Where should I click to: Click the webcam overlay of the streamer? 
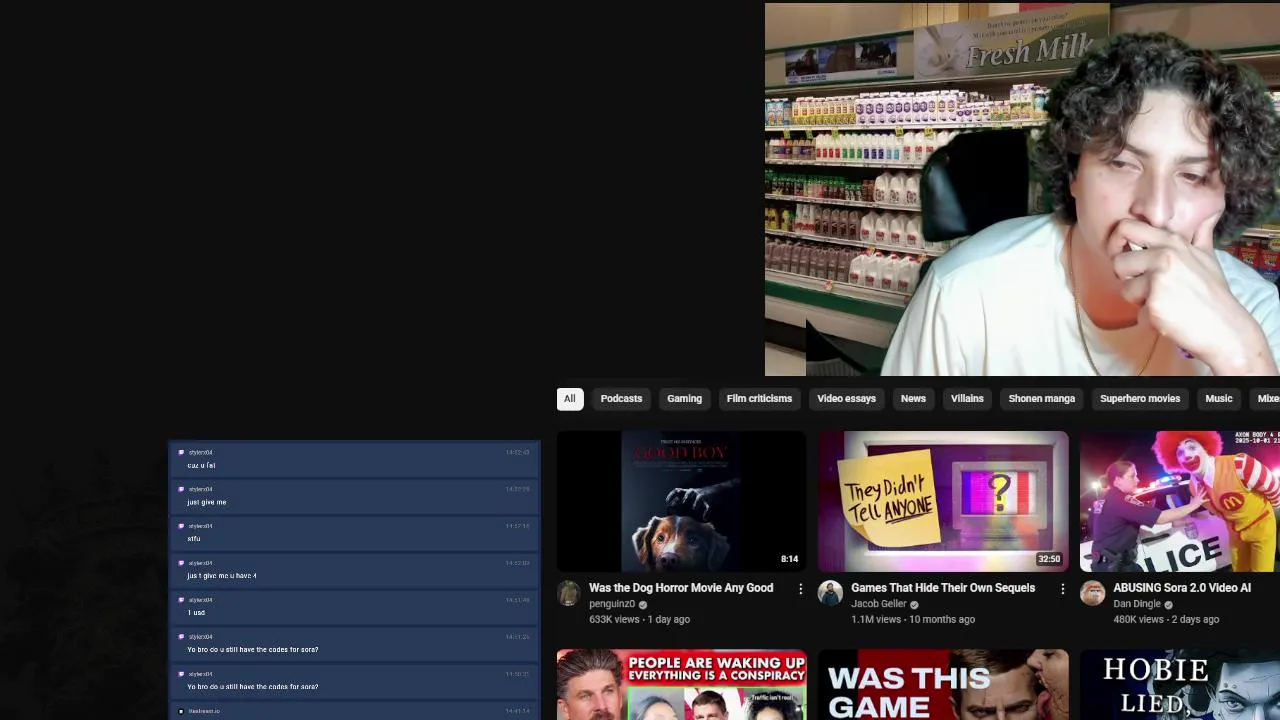point(1022,189)
